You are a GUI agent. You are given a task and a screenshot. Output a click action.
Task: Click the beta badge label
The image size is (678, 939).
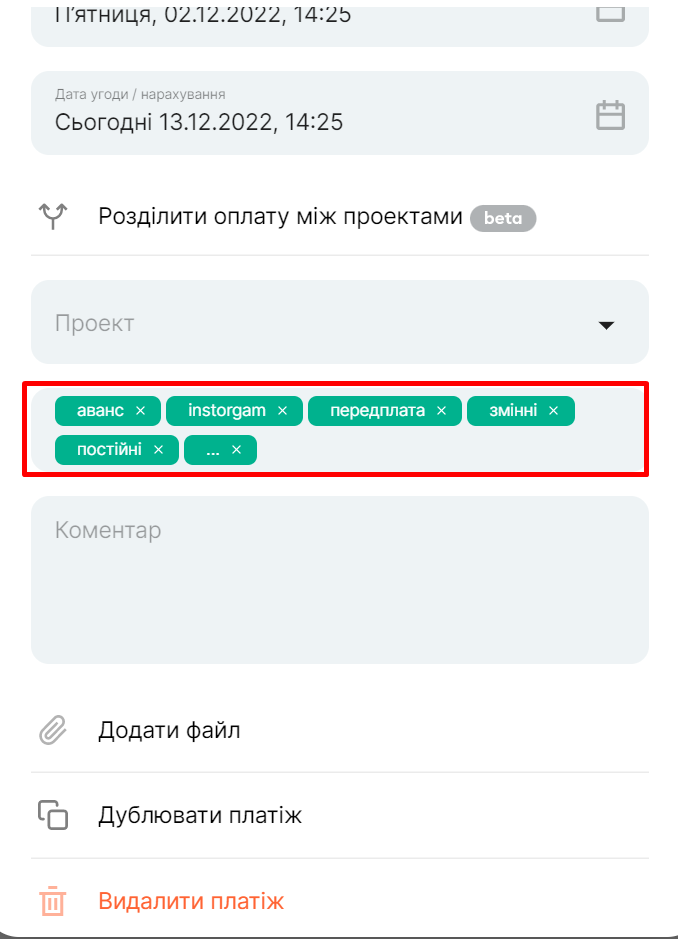coord(503,218)
